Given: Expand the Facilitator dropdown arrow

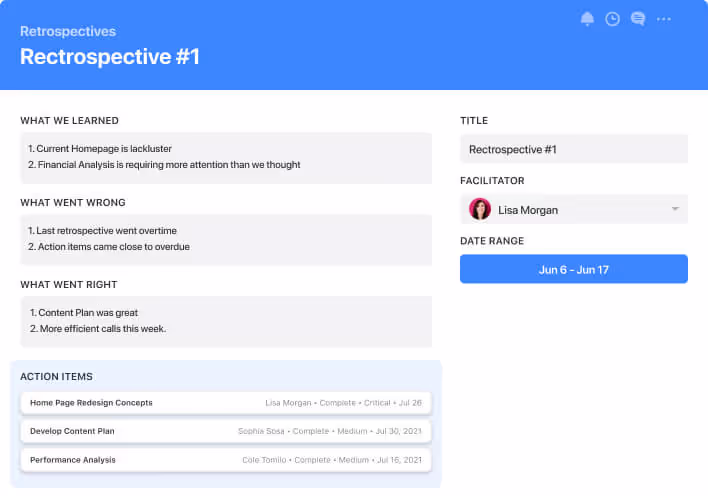Looking at the screenshot, I should point(675,209).
